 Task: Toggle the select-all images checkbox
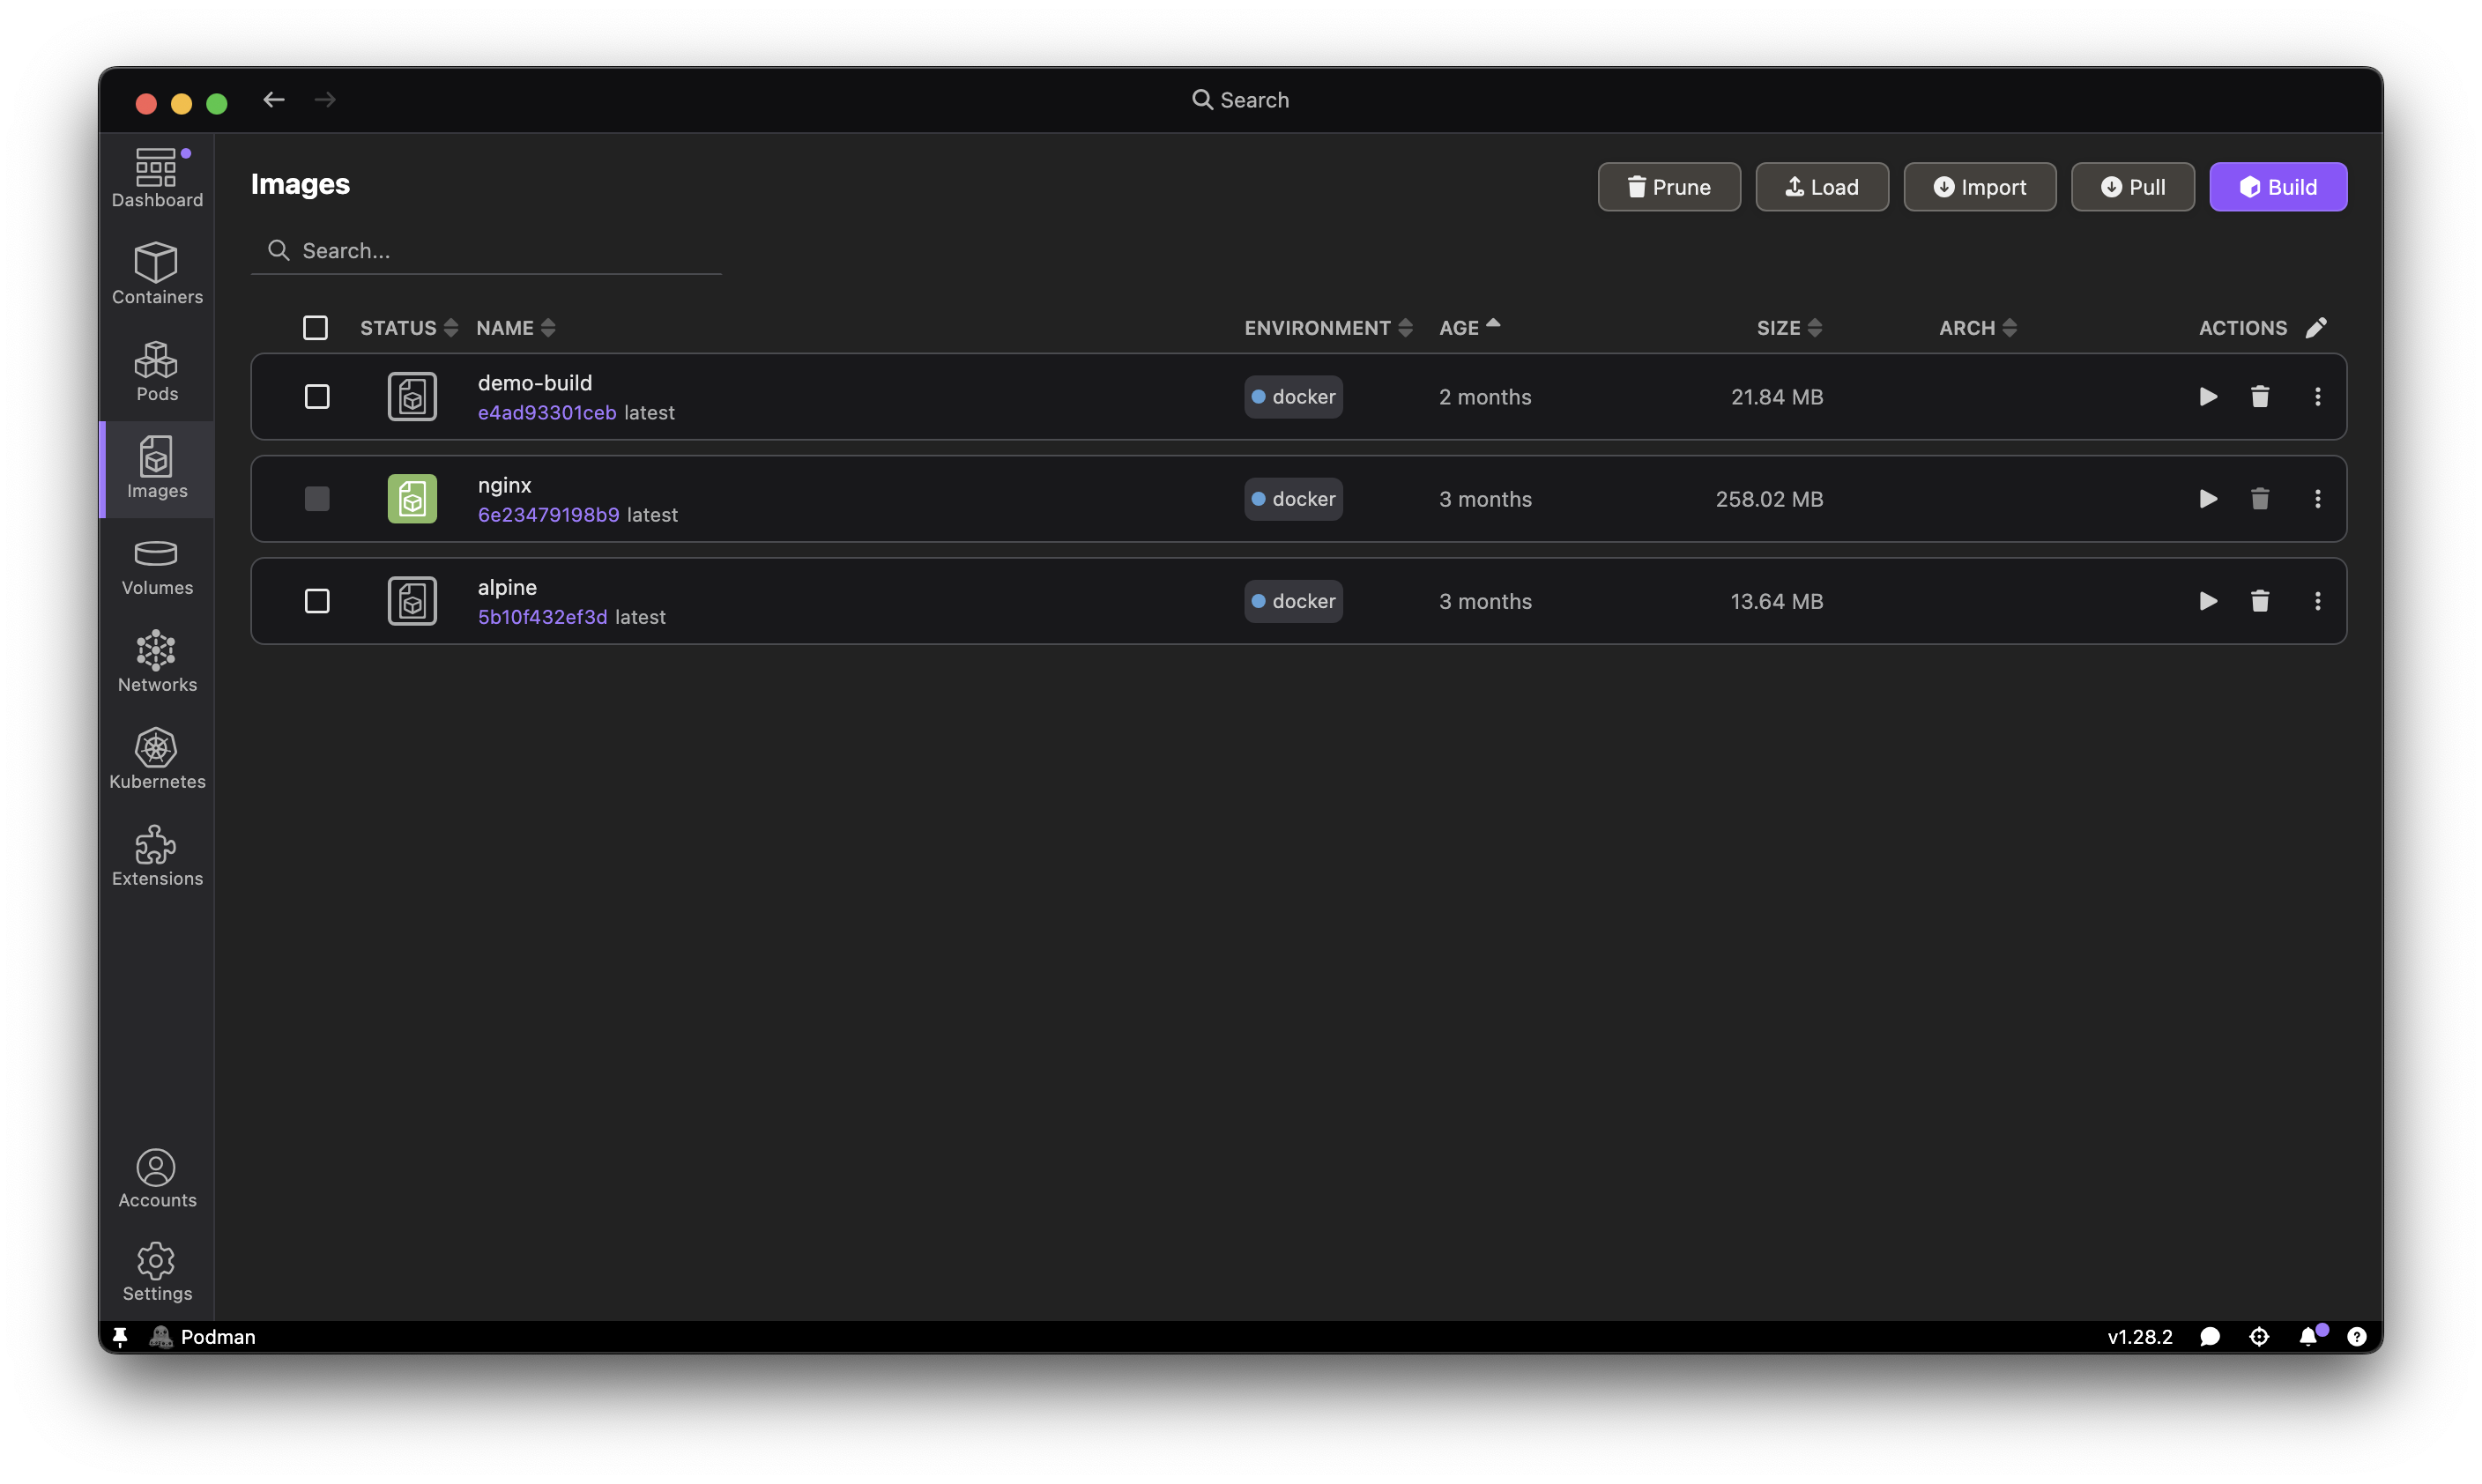click(x=315, y=327)
